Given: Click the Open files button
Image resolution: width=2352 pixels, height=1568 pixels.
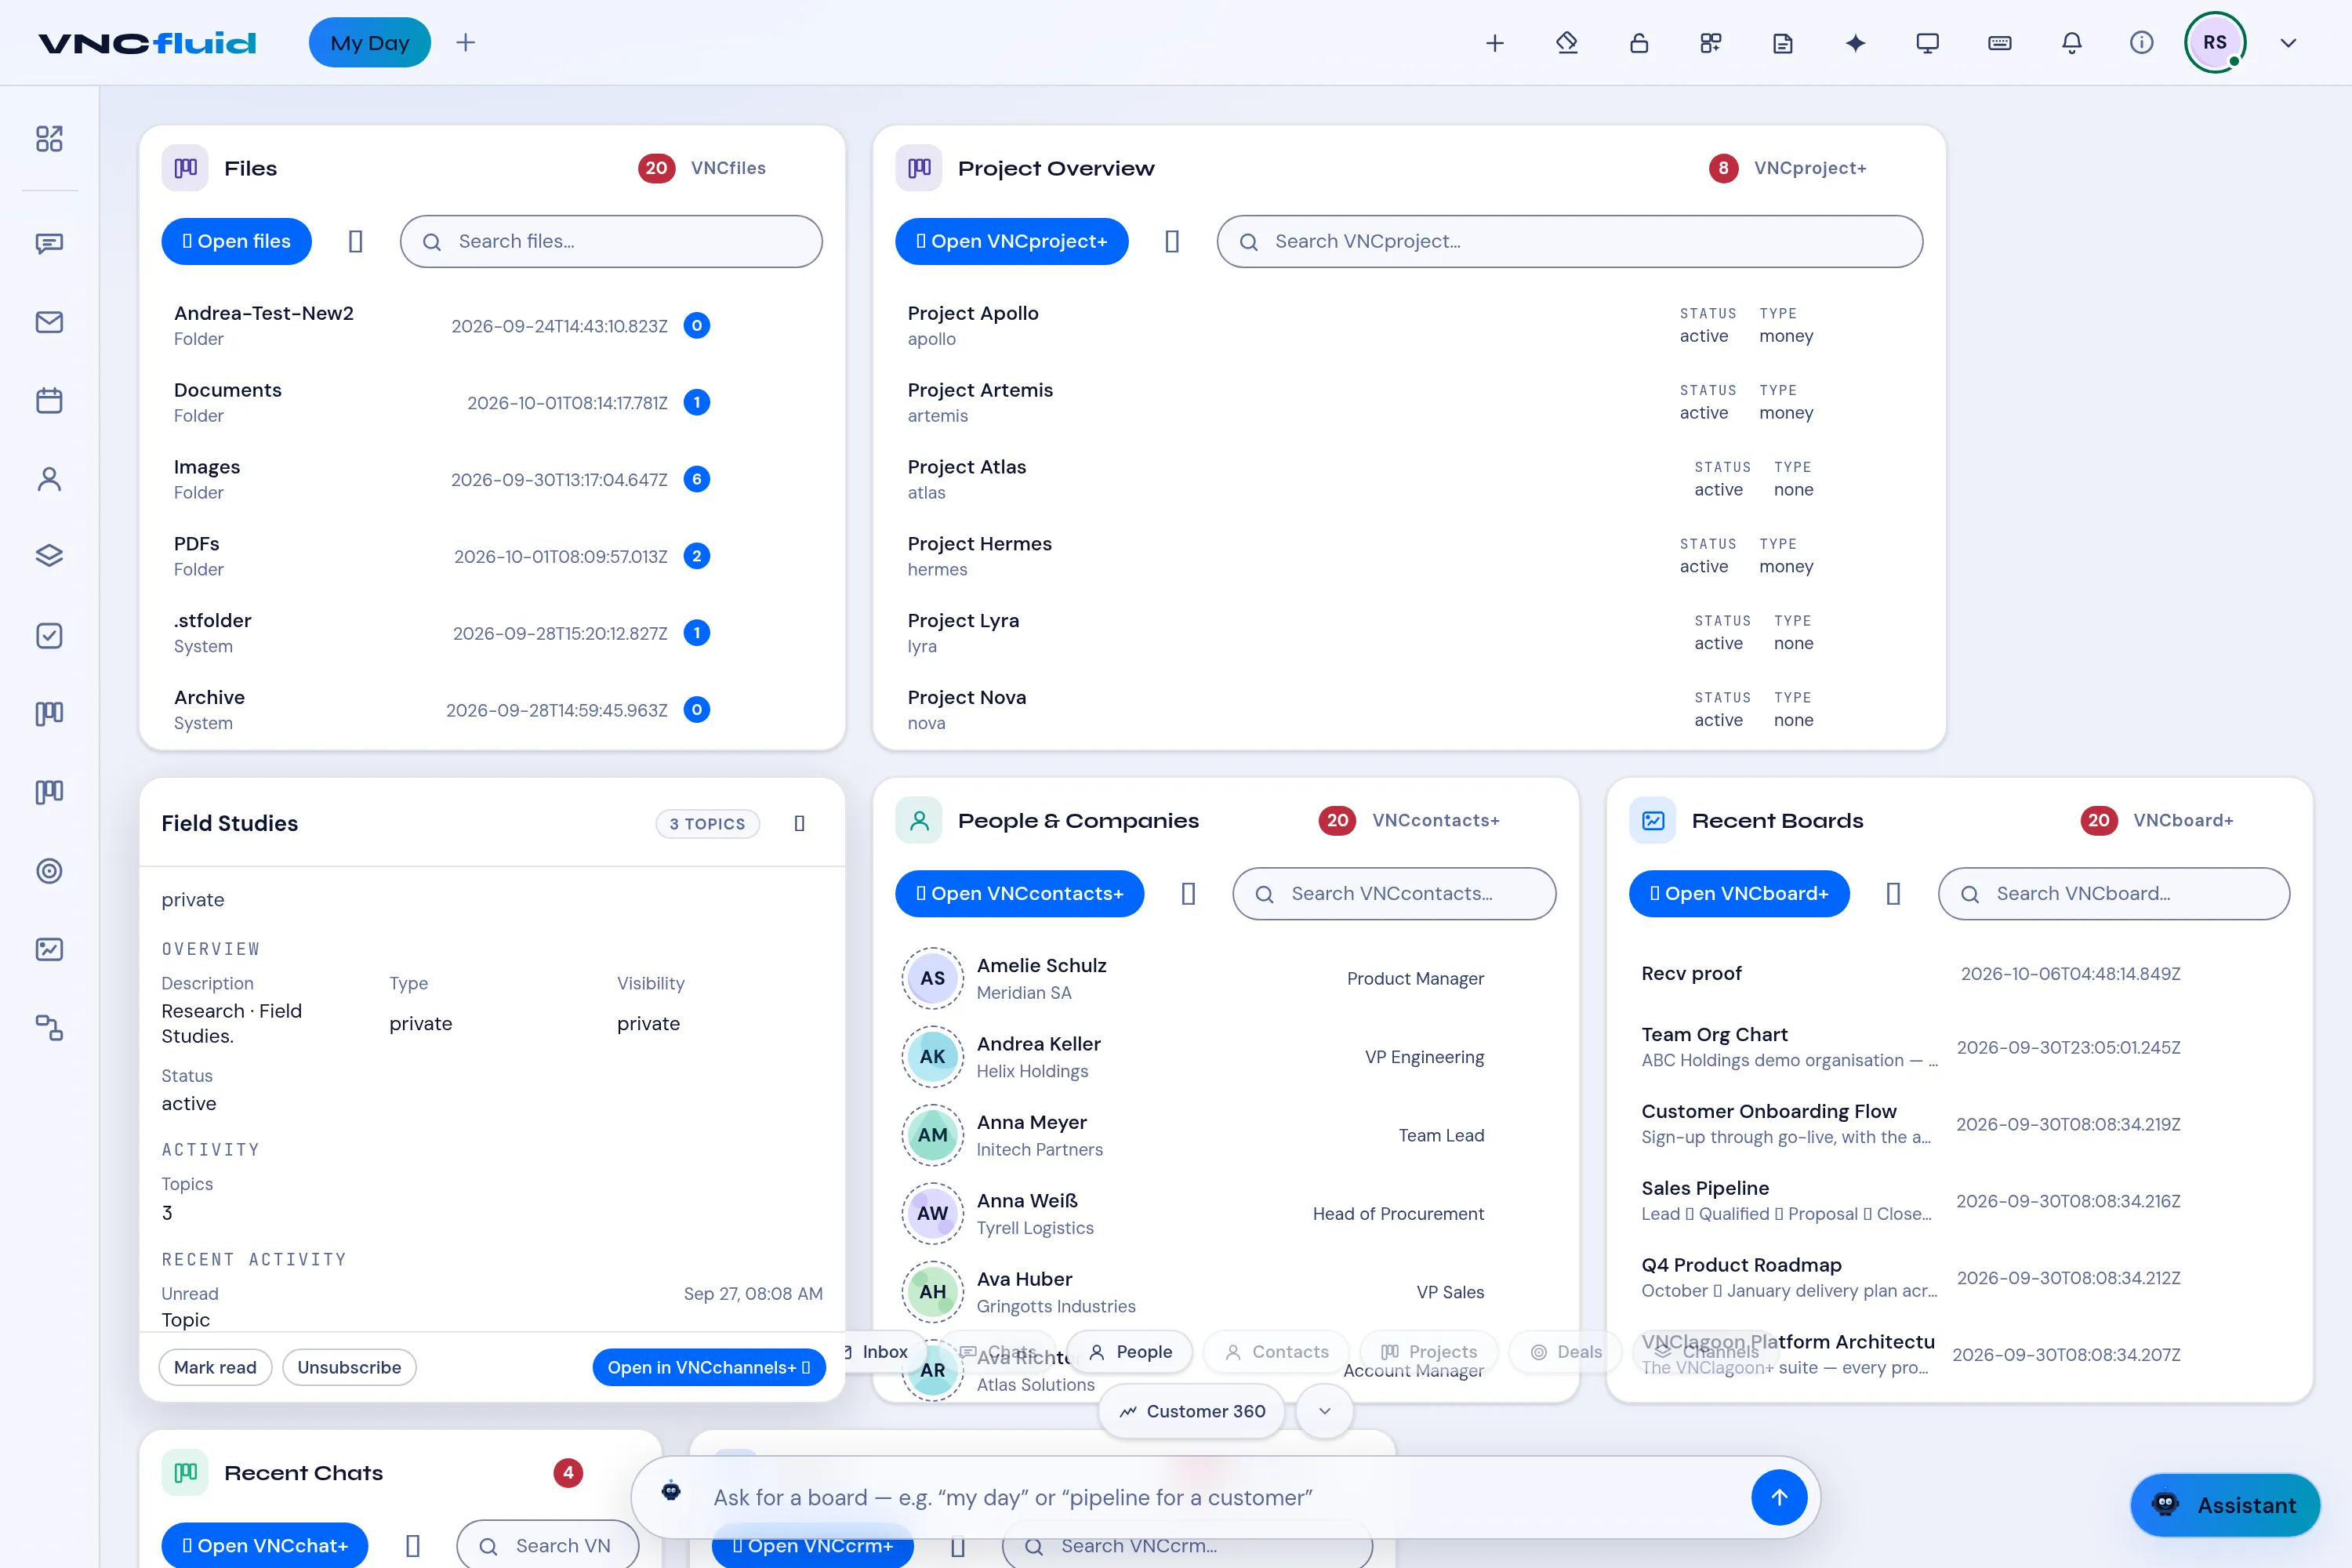Looking at the screenshot, I should (237, 241).
